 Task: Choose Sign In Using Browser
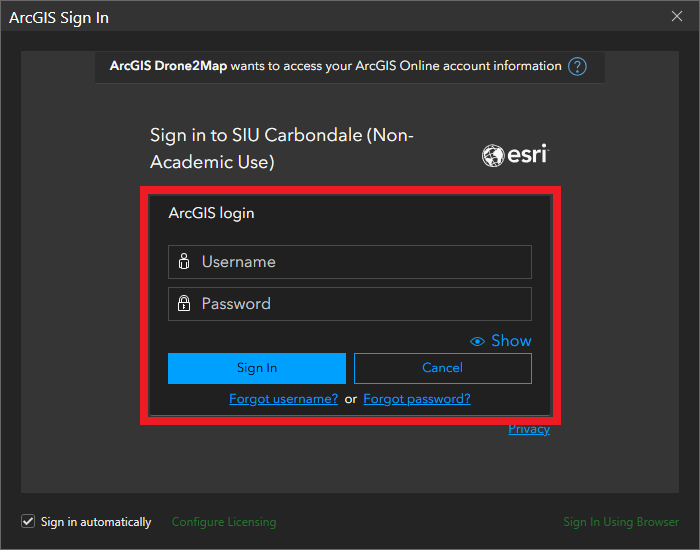(x=620, y=522)
